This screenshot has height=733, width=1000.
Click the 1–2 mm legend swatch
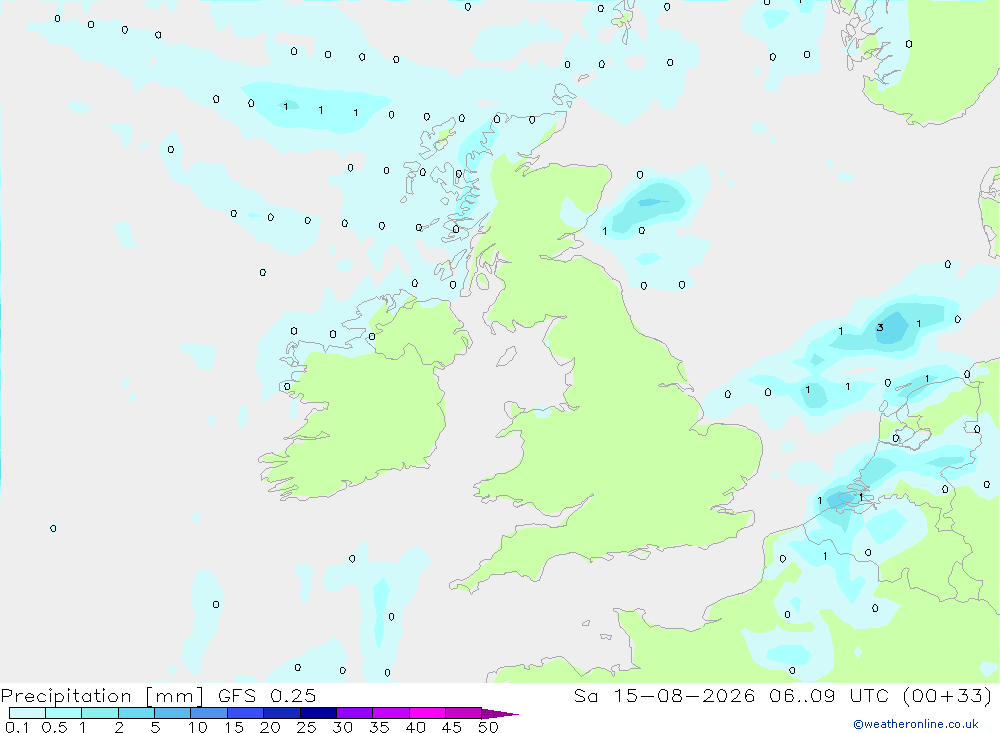tap(100, 713)
